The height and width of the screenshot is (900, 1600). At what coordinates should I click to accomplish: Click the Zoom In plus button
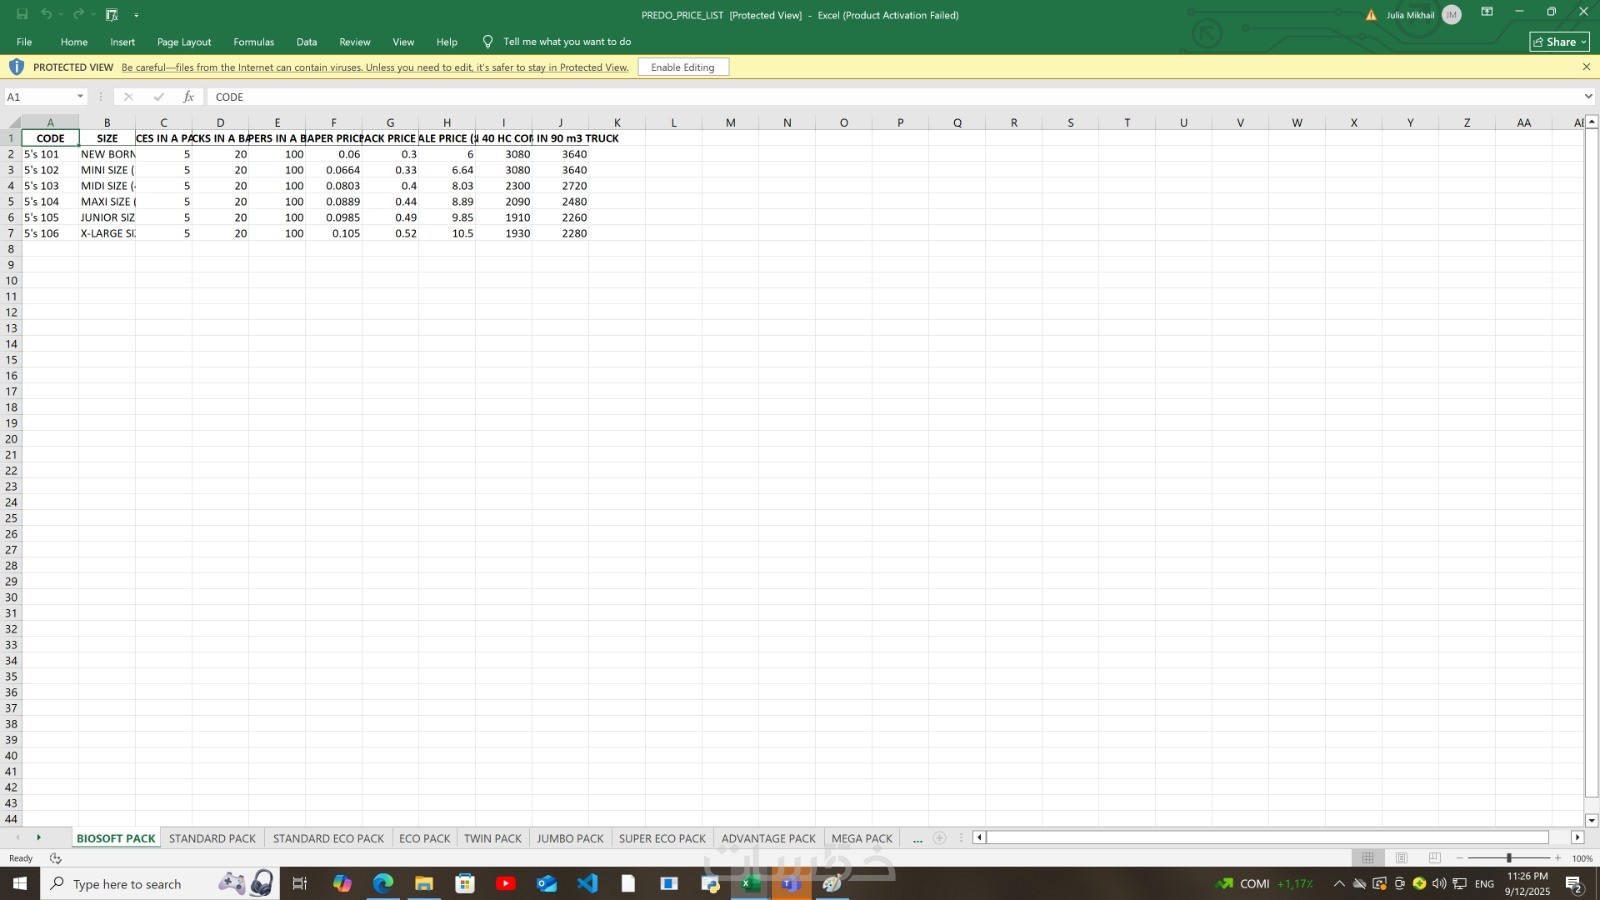pos(1558,858)
